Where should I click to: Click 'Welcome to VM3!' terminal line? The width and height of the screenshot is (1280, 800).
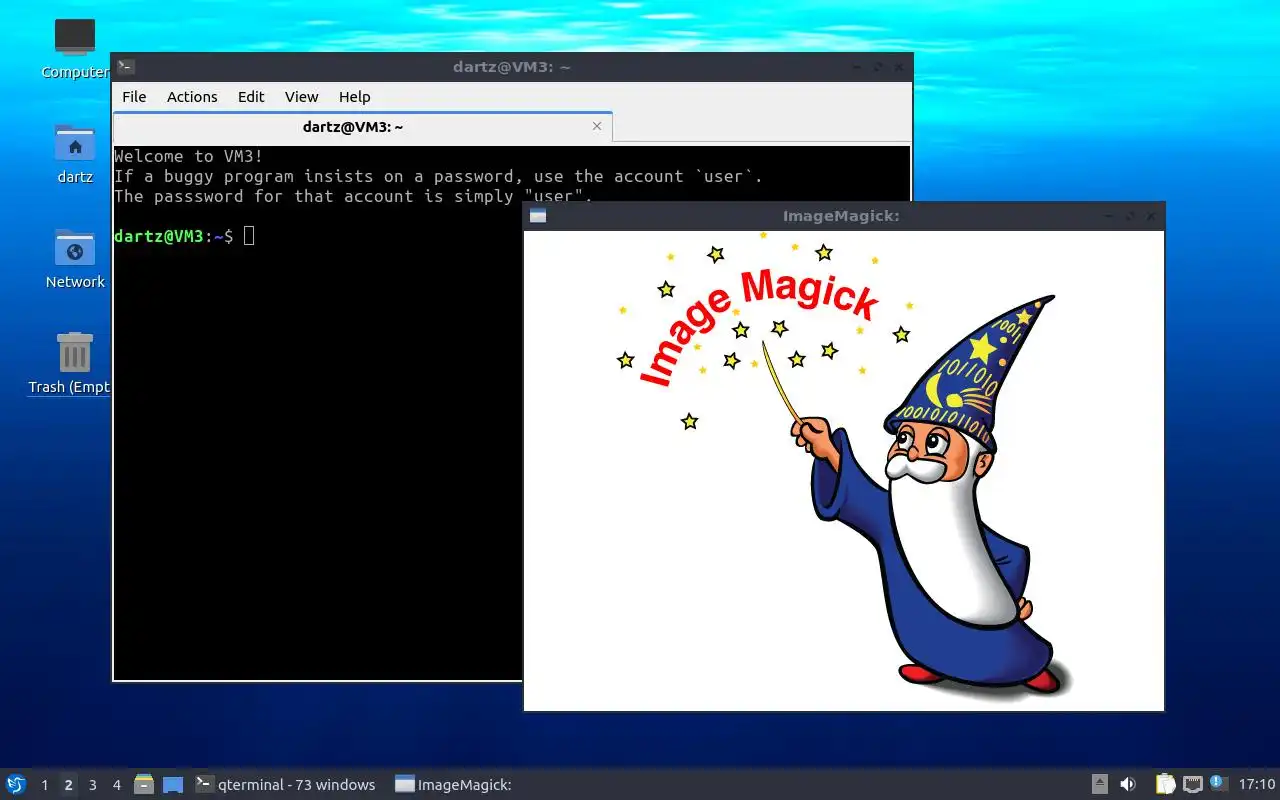(x=189, y=156)
